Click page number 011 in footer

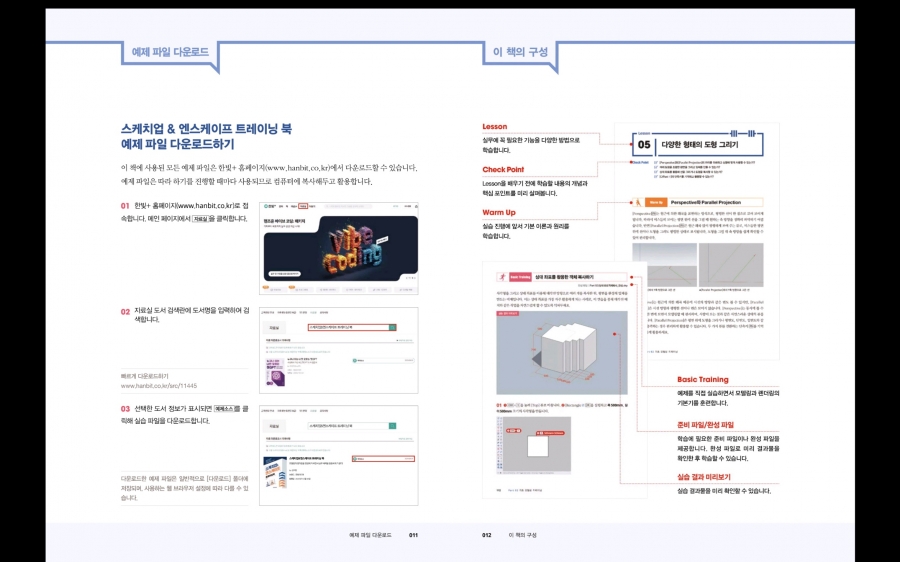(x=414, y=535)
